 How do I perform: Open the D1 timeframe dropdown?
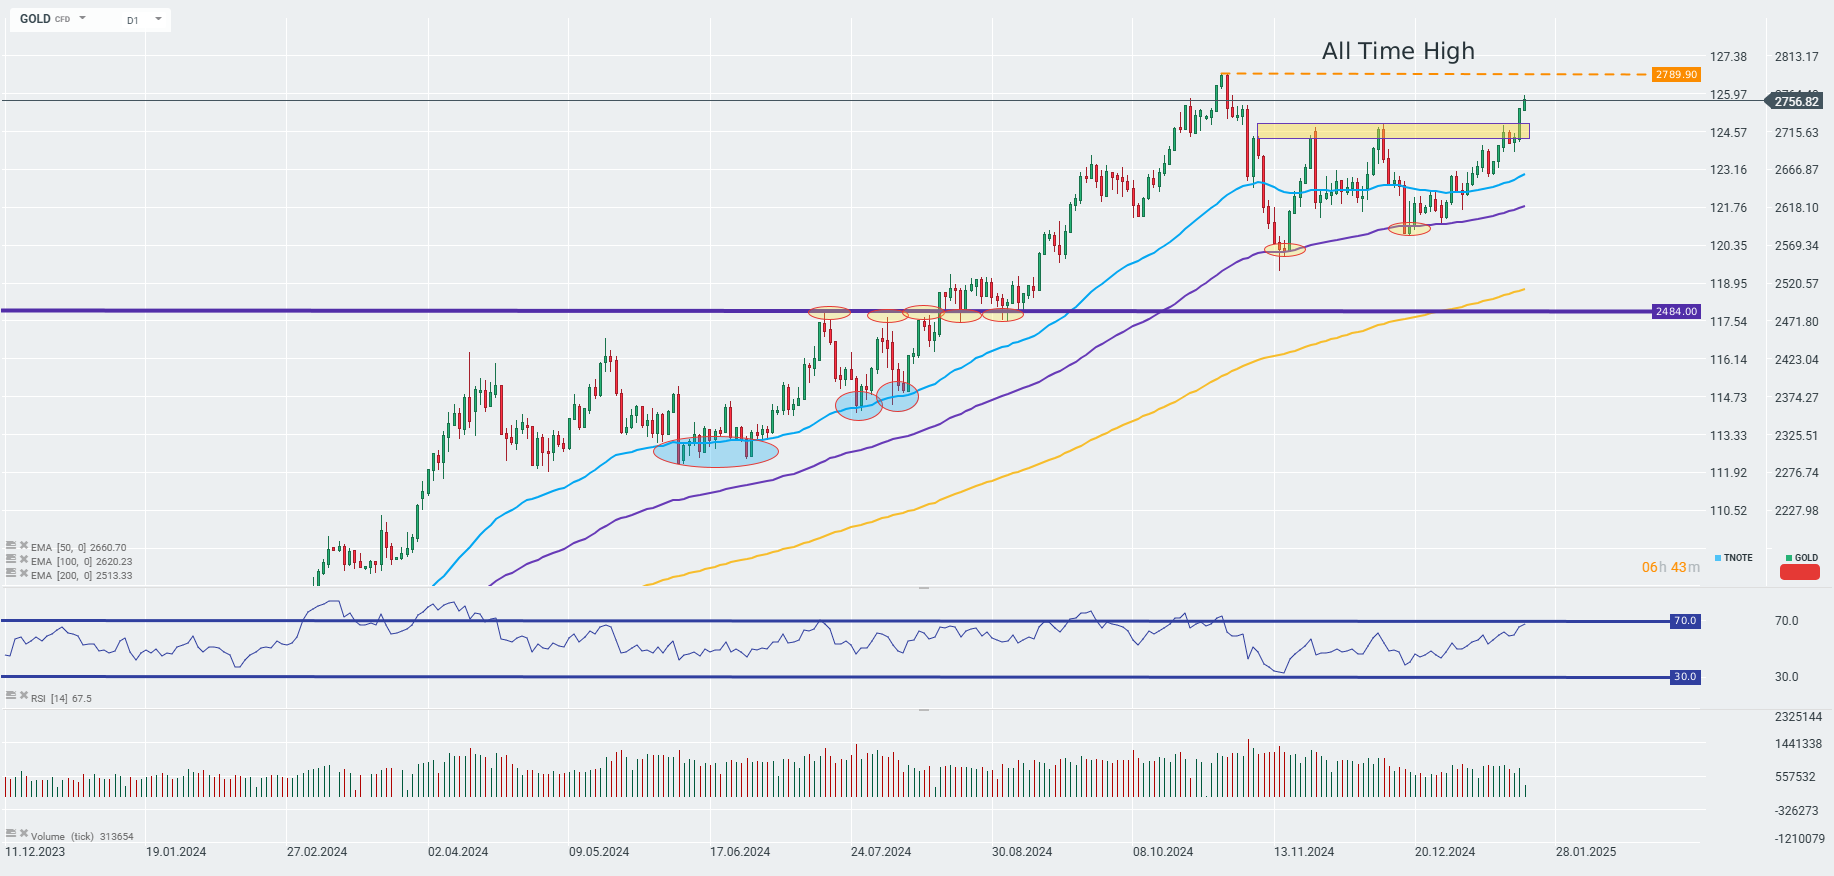[158, 19]
